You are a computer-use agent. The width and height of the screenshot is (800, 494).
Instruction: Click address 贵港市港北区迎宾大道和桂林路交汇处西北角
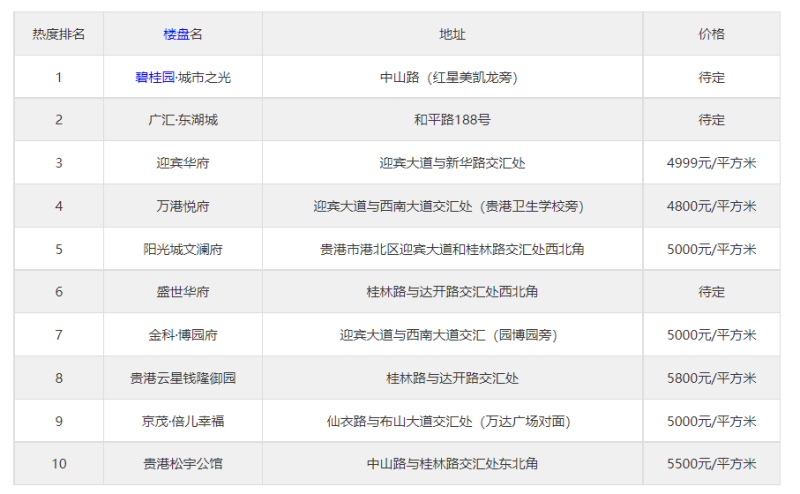(452, 249)
